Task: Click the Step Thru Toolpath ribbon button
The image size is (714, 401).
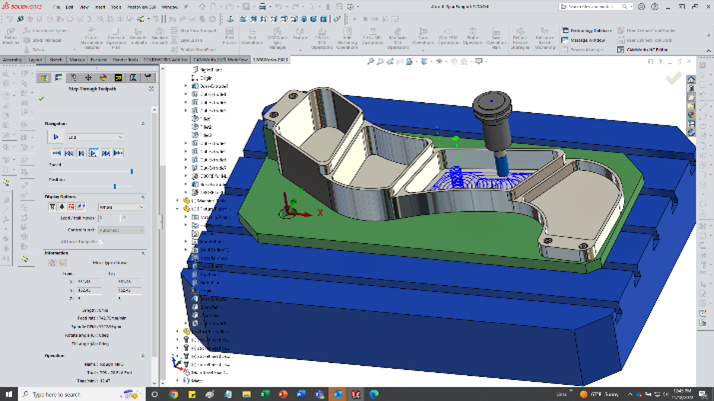Action: coord(198,31)
